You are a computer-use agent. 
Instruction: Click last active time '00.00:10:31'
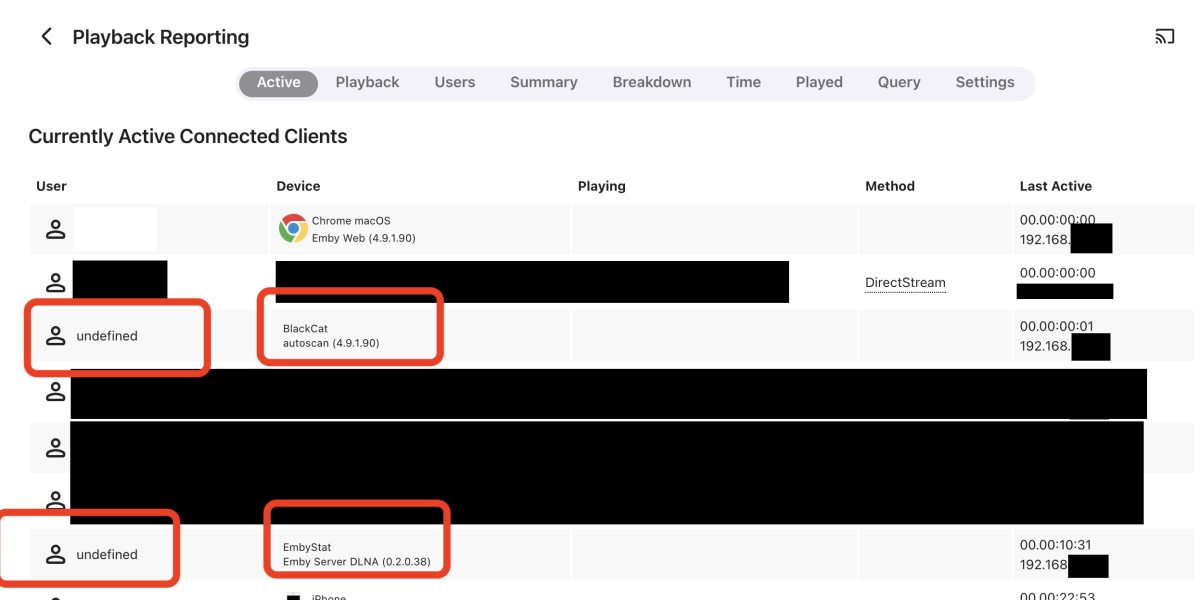coord(1057,545)
